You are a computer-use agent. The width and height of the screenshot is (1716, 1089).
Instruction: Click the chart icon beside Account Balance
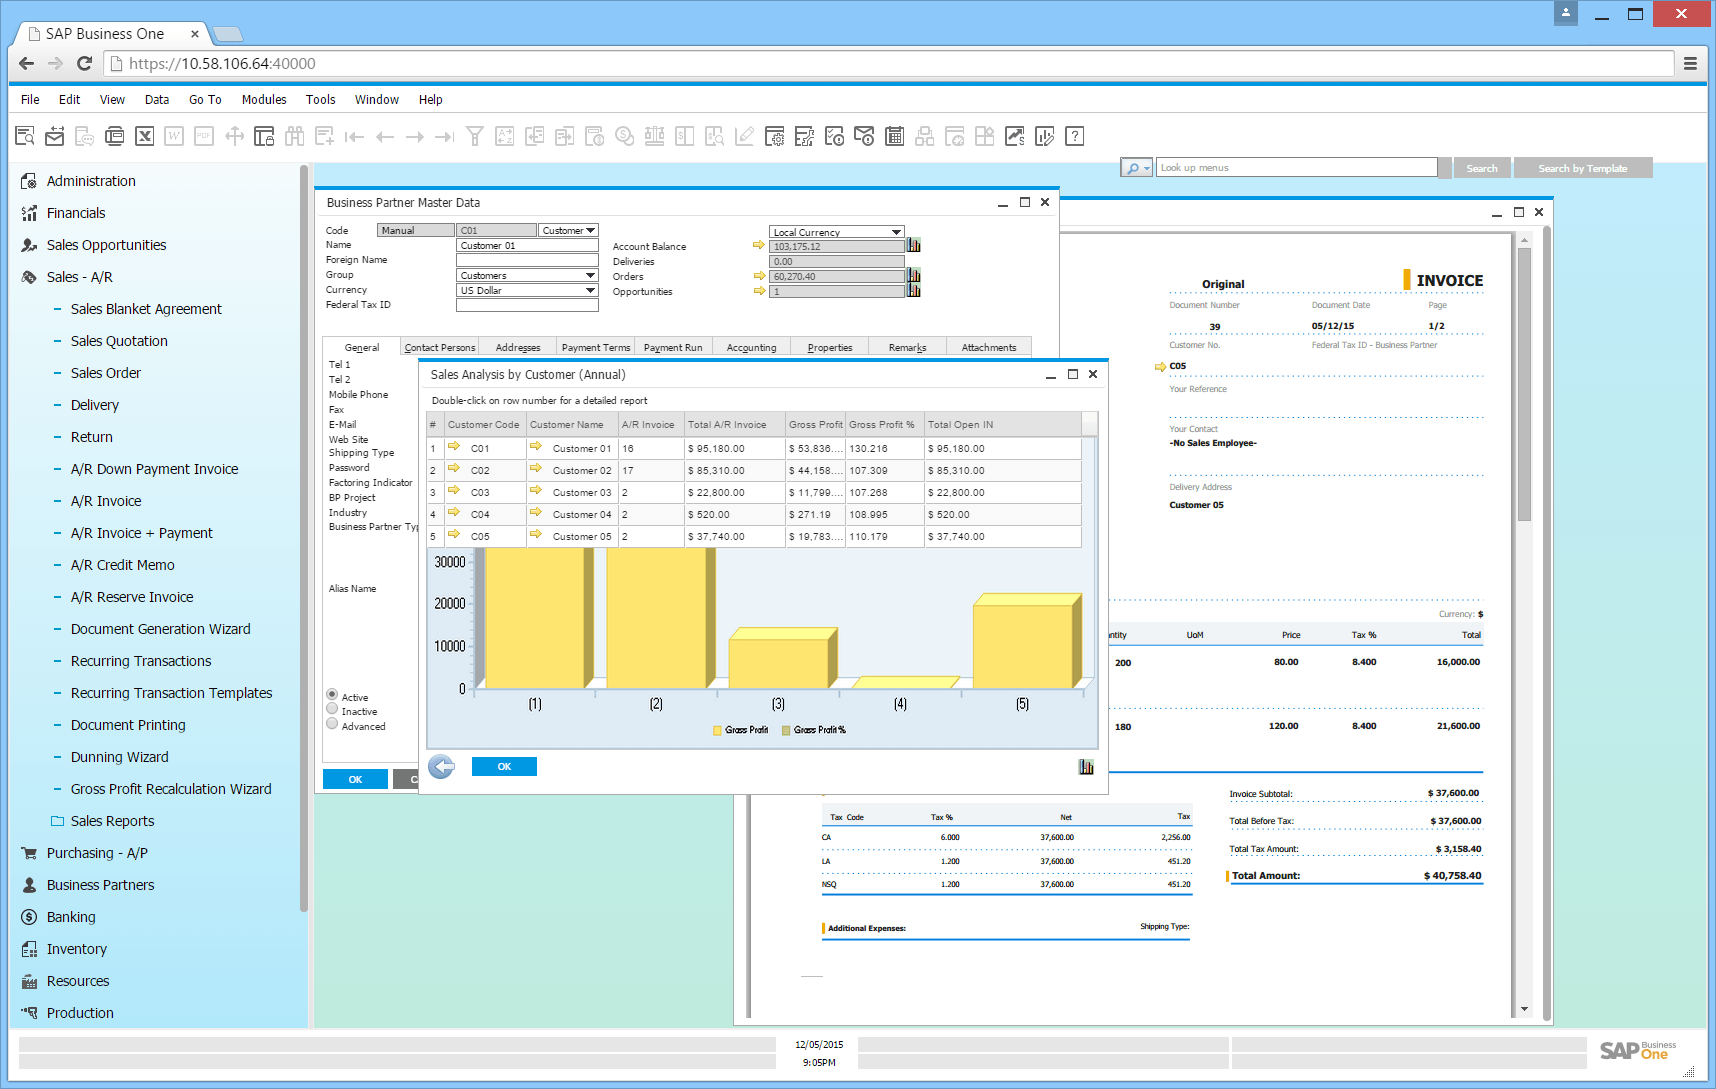pos(913,245)
